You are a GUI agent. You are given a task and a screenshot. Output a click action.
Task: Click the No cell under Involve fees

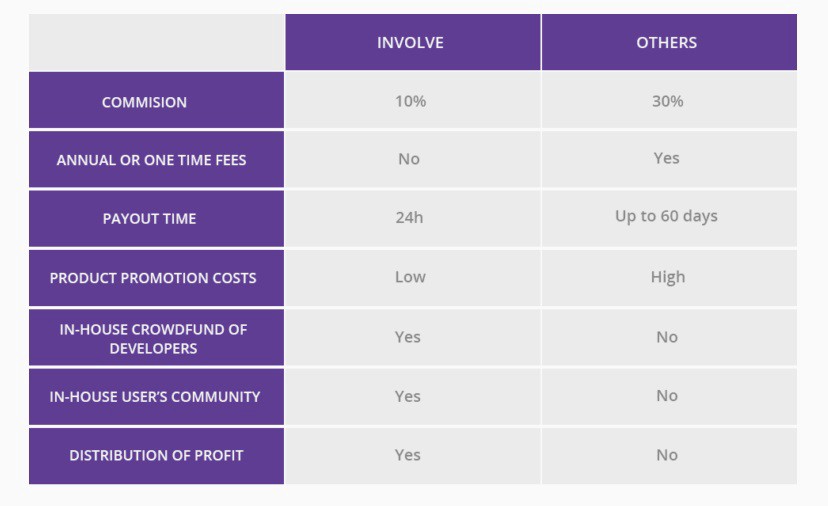coord(413,160)
